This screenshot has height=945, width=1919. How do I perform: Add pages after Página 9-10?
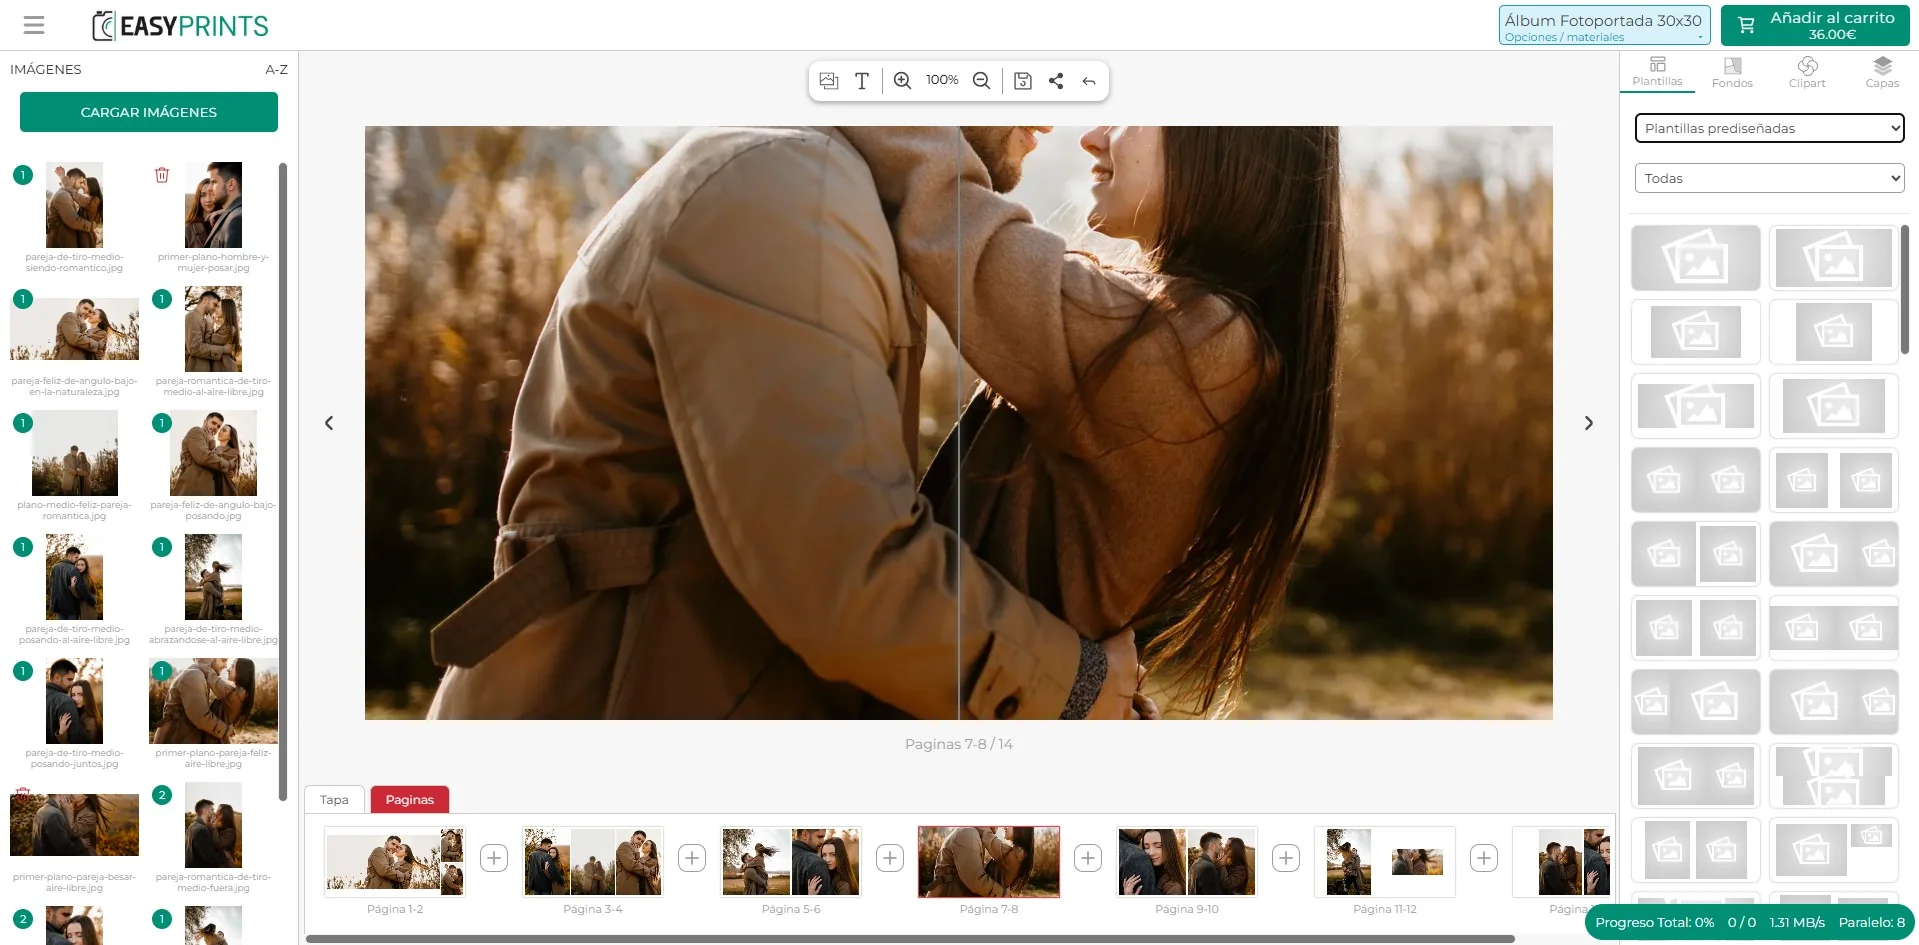1286,858
